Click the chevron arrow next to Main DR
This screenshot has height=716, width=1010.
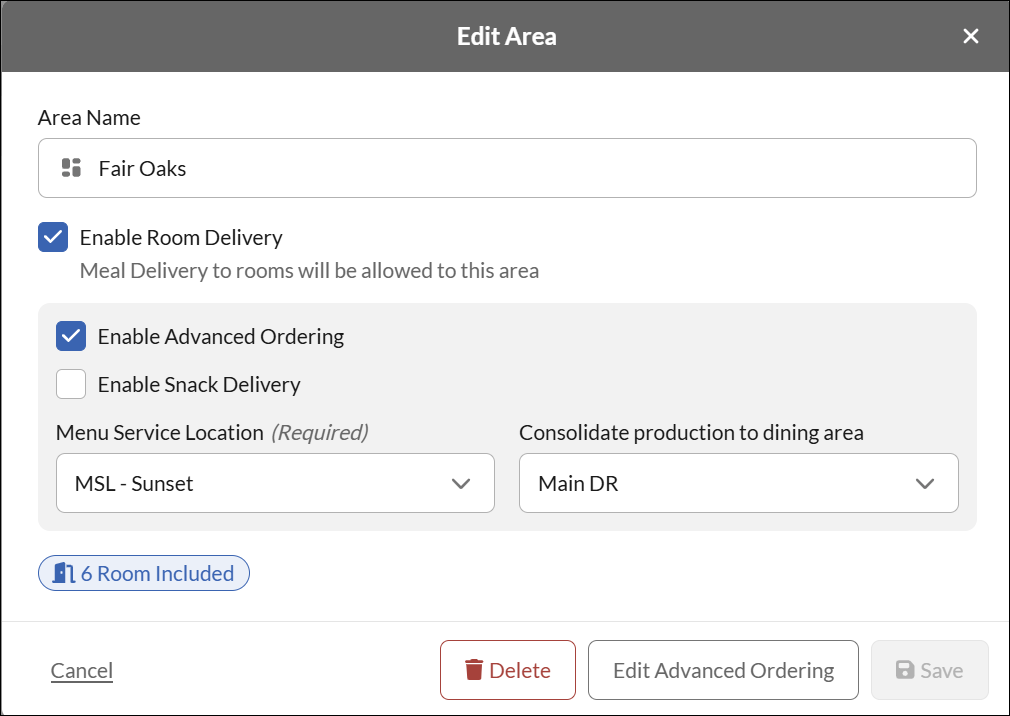(925, 484)
